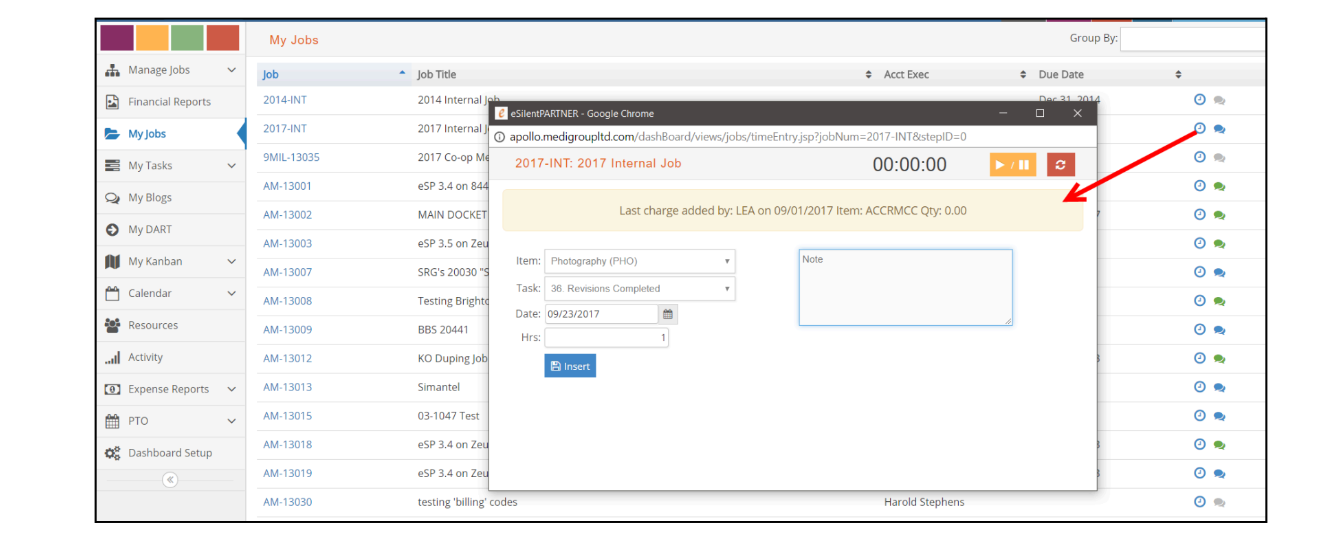1322x533 pixels.
Task: Click clock icon in AM-13018 row
Action: 1200,444
